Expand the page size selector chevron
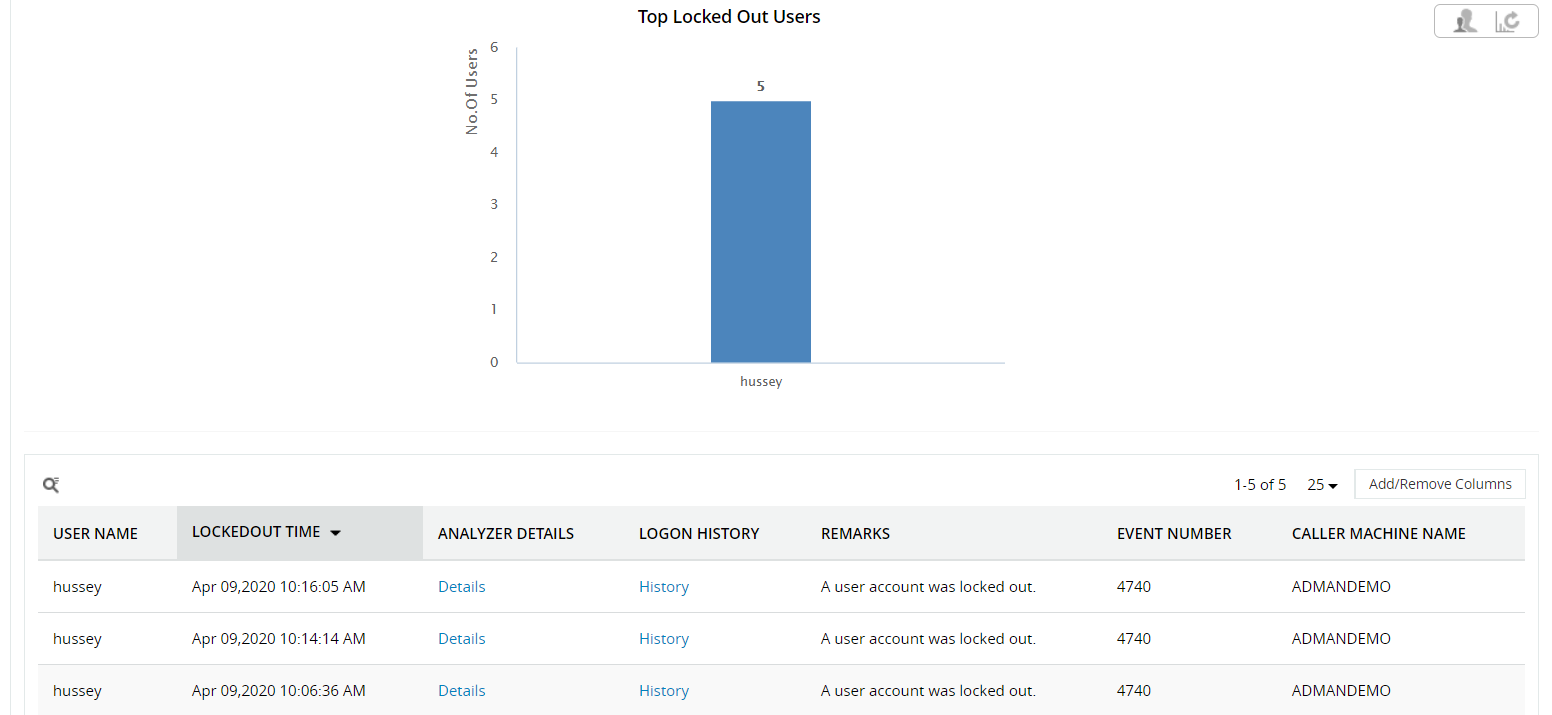1552x715 pixels. coord(1332,485)
